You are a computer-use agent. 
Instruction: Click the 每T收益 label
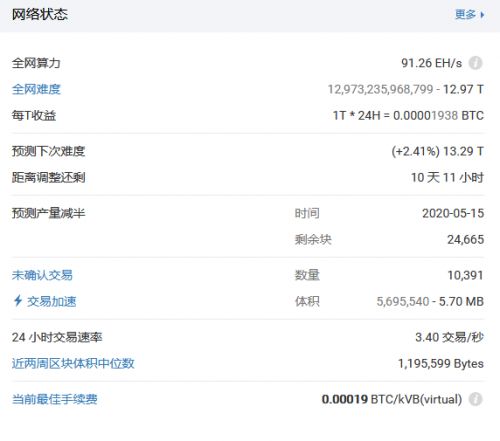coord(34,115)
